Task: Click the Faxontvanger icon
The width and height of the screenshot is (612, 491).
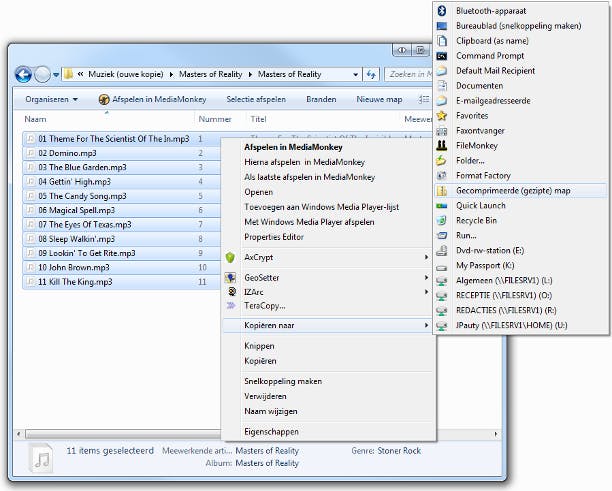Action: (x=441, y=131)
